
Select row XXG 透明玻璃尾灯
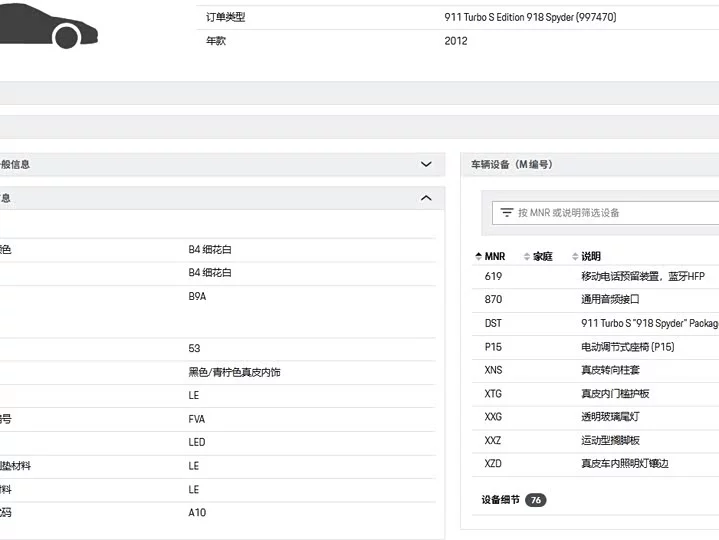coord(595,417)
